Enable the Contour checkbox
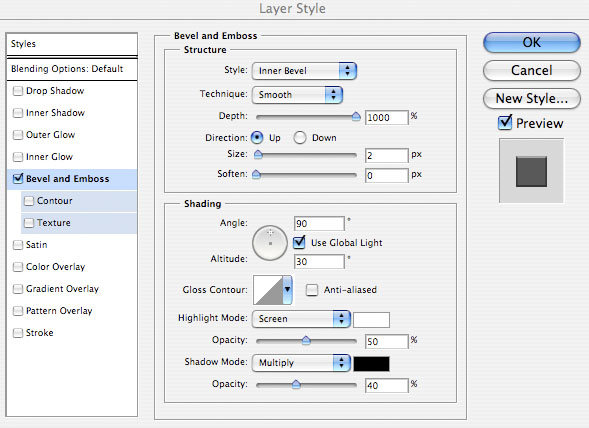 29,201
